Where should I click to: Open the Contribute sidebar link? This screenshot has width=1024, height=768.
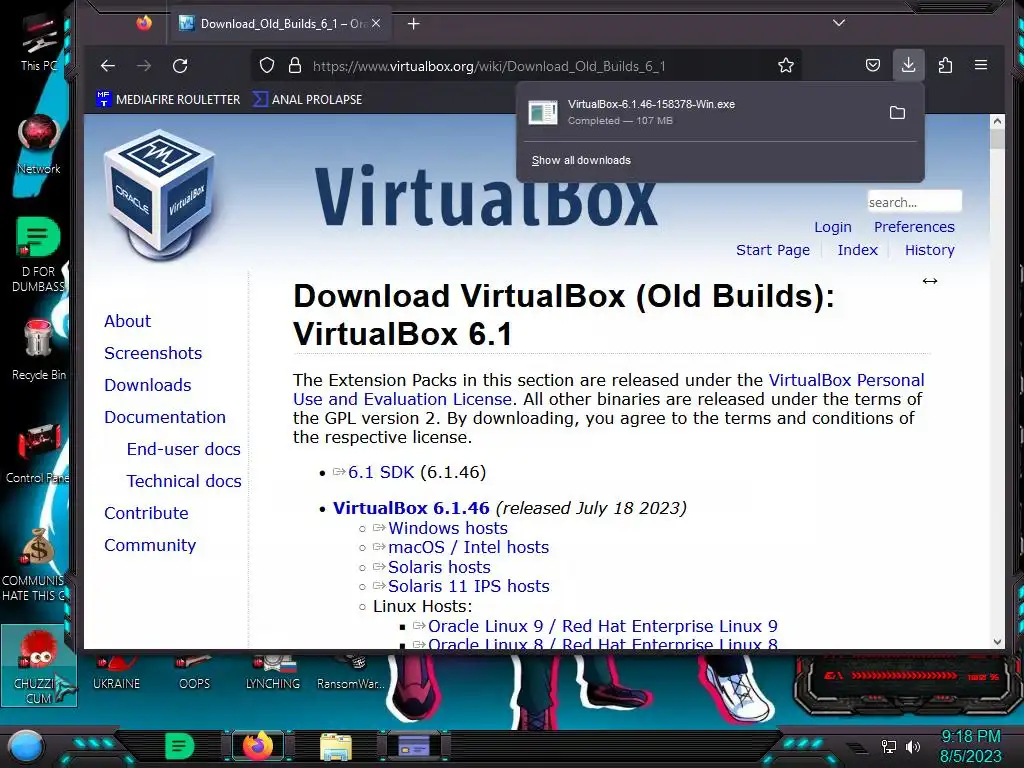pos(146,513)
